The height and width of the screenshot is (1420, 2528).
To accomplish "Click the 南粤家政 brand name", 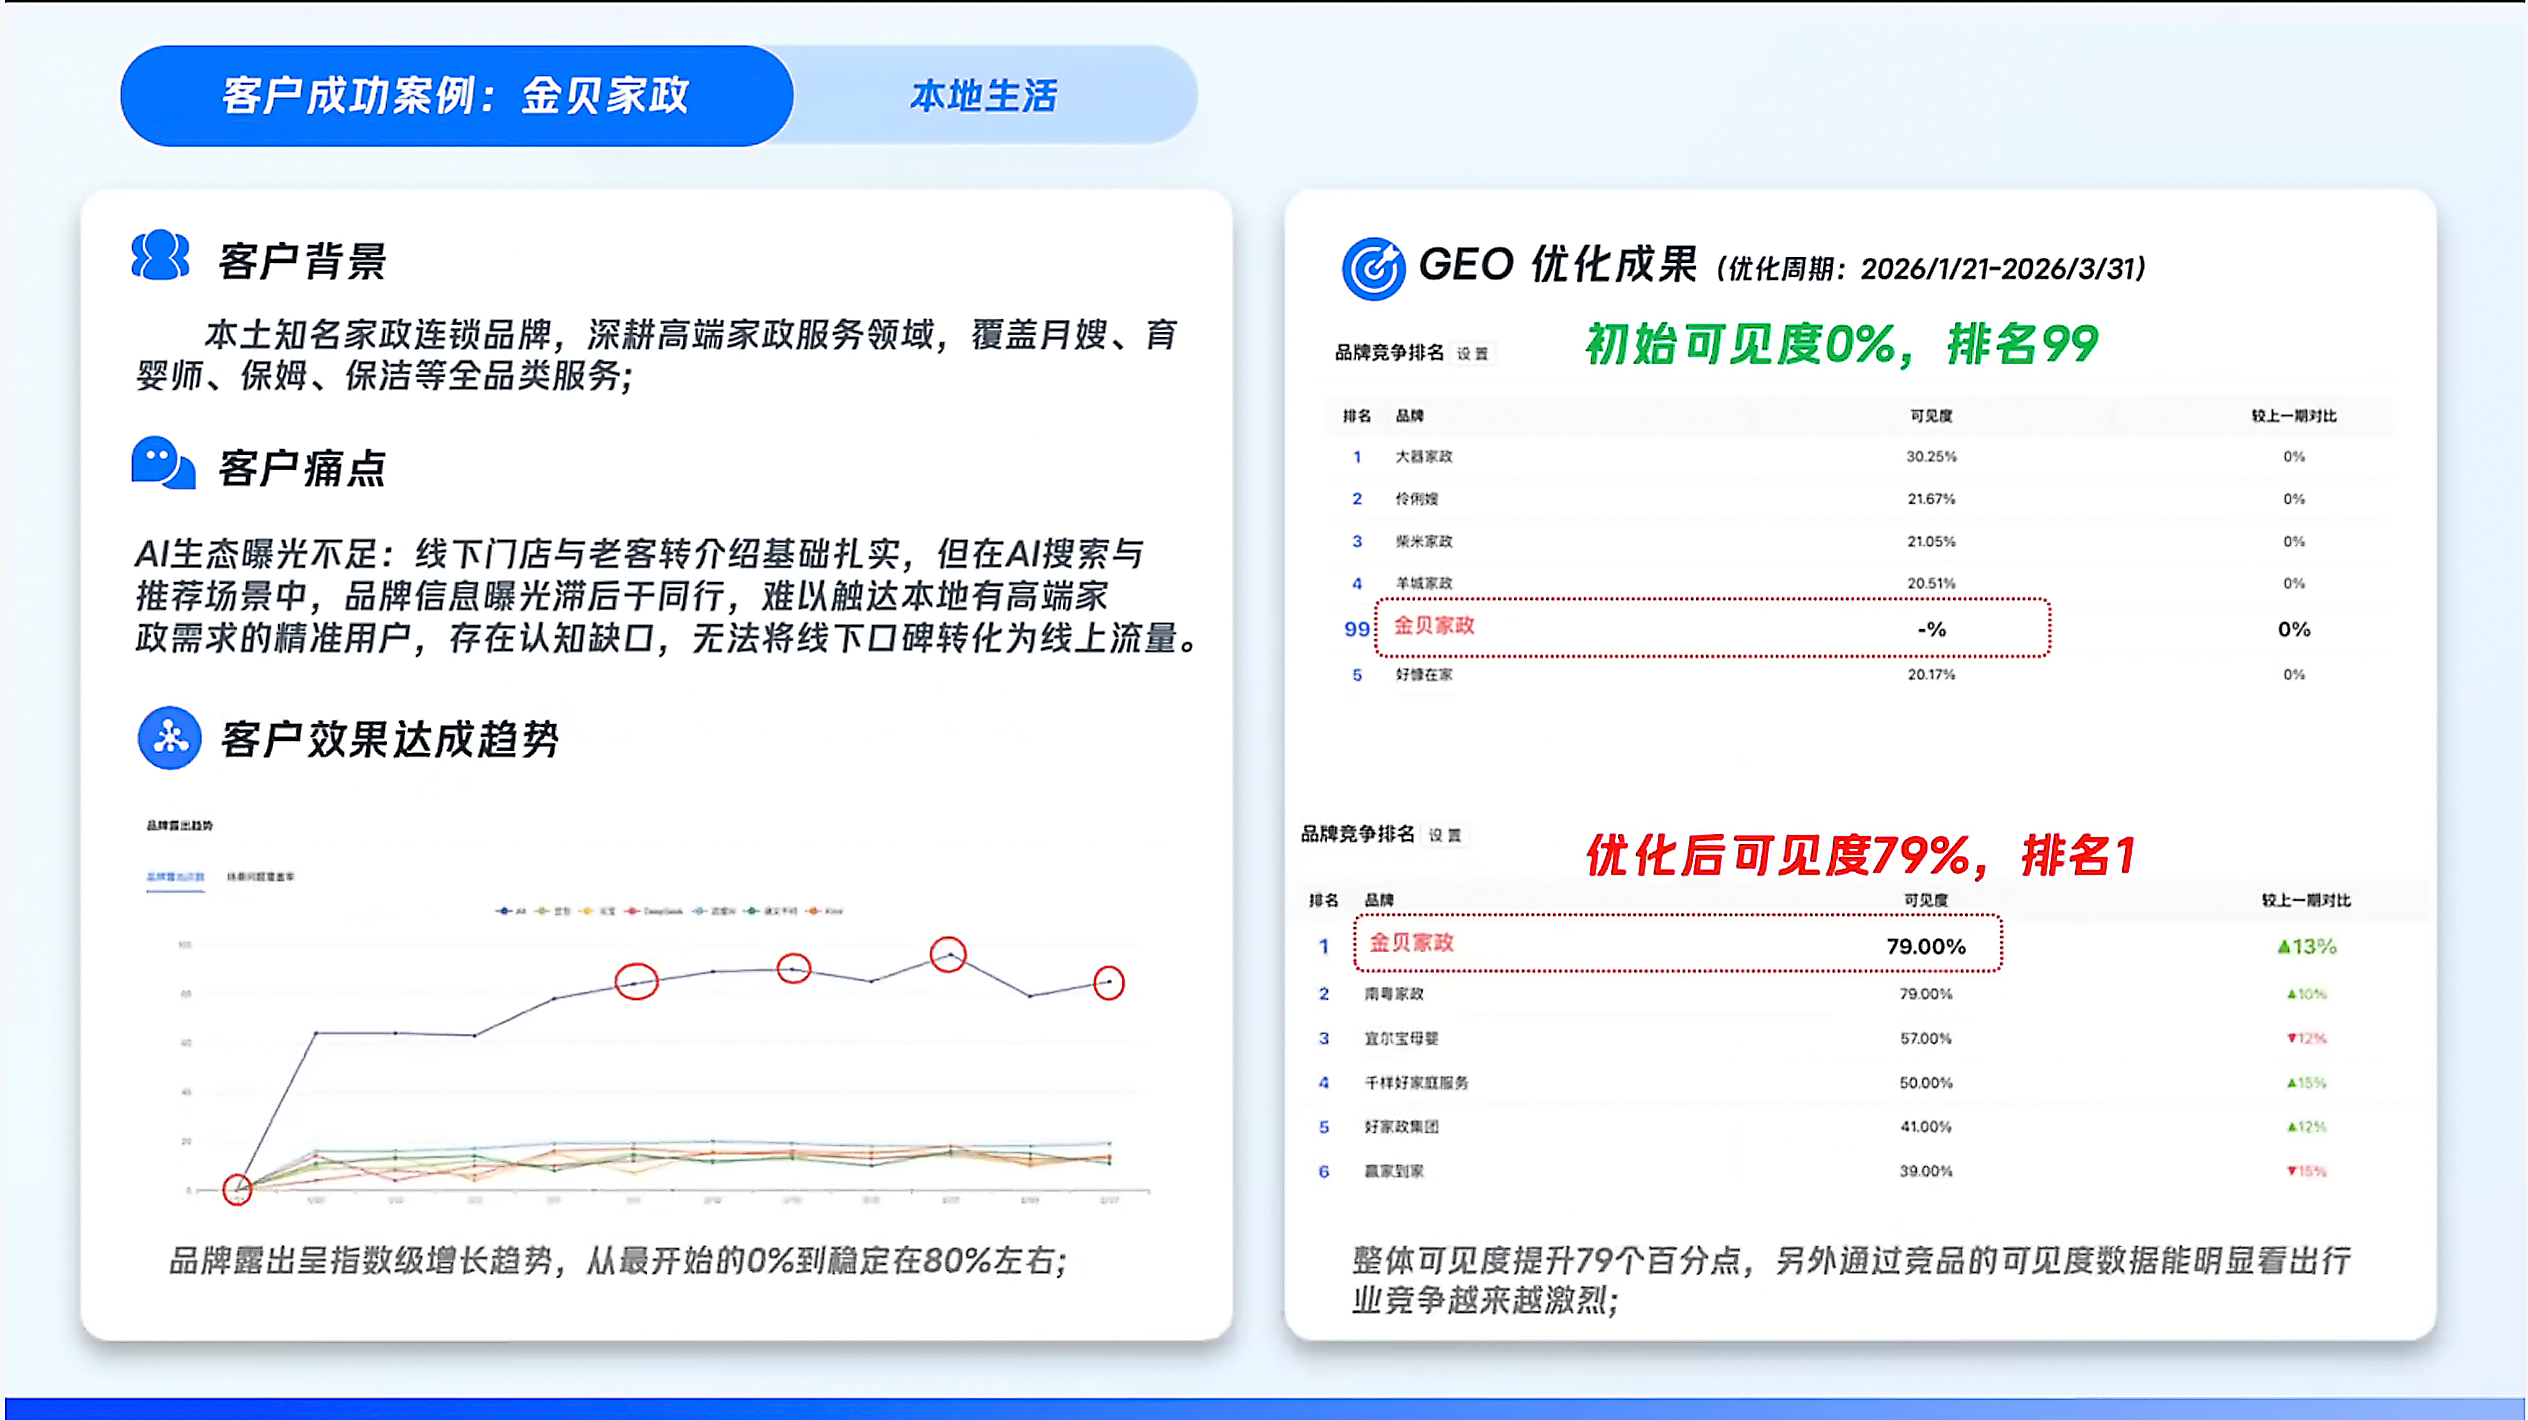I will point(1394,994).
